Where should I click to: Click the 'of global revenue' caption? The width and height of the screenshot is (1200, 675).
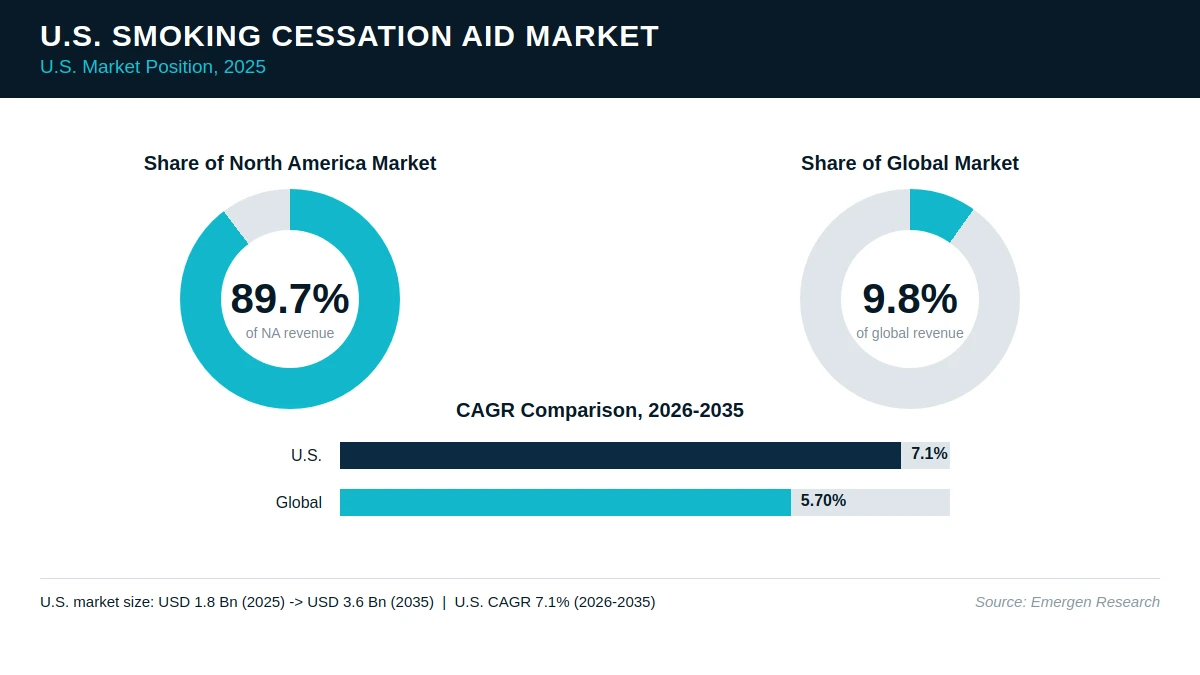910,333
